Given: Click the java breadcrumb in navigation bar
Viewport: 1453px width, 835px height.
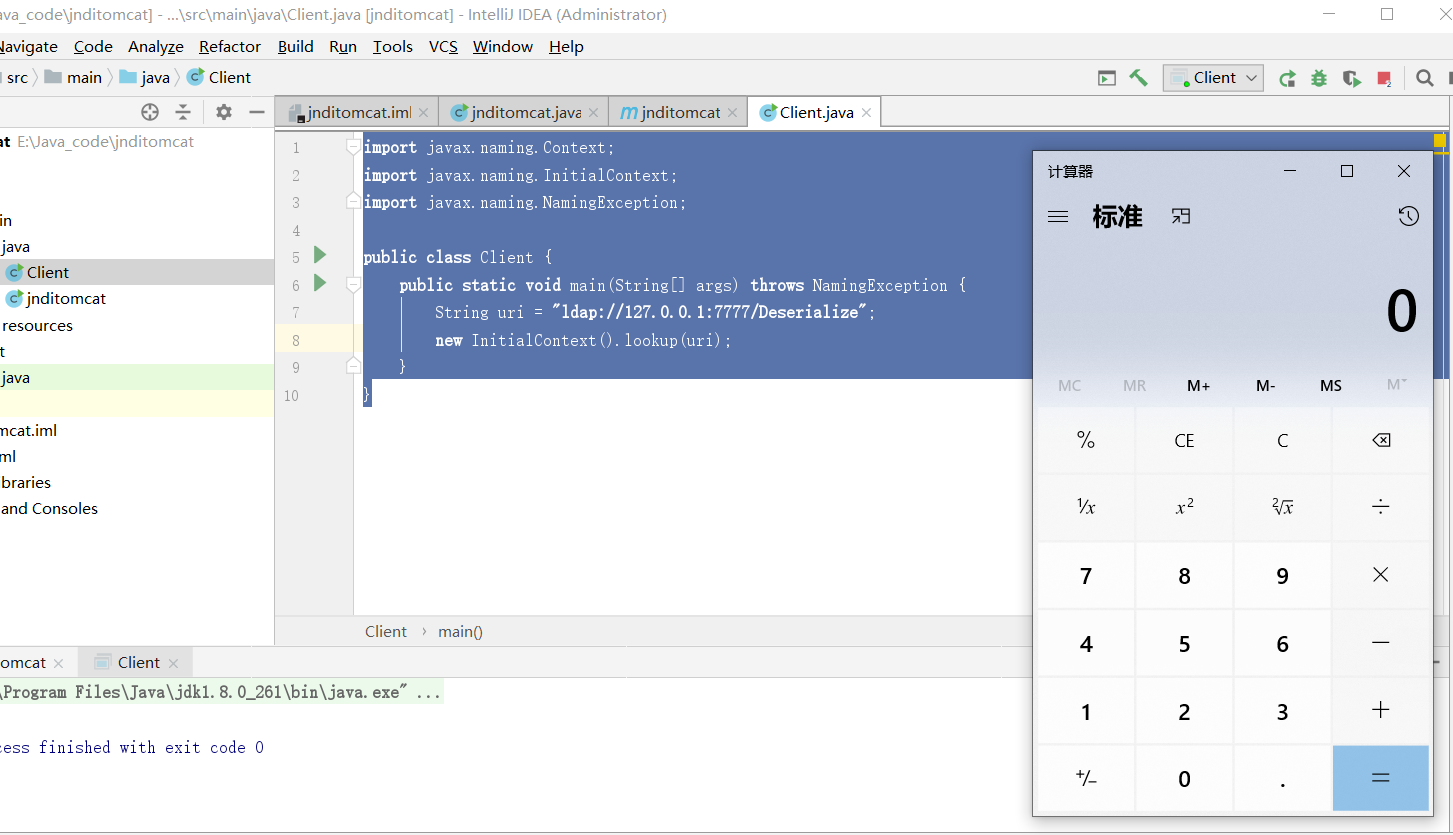Looking at the screenshot, I should point(145,78).
